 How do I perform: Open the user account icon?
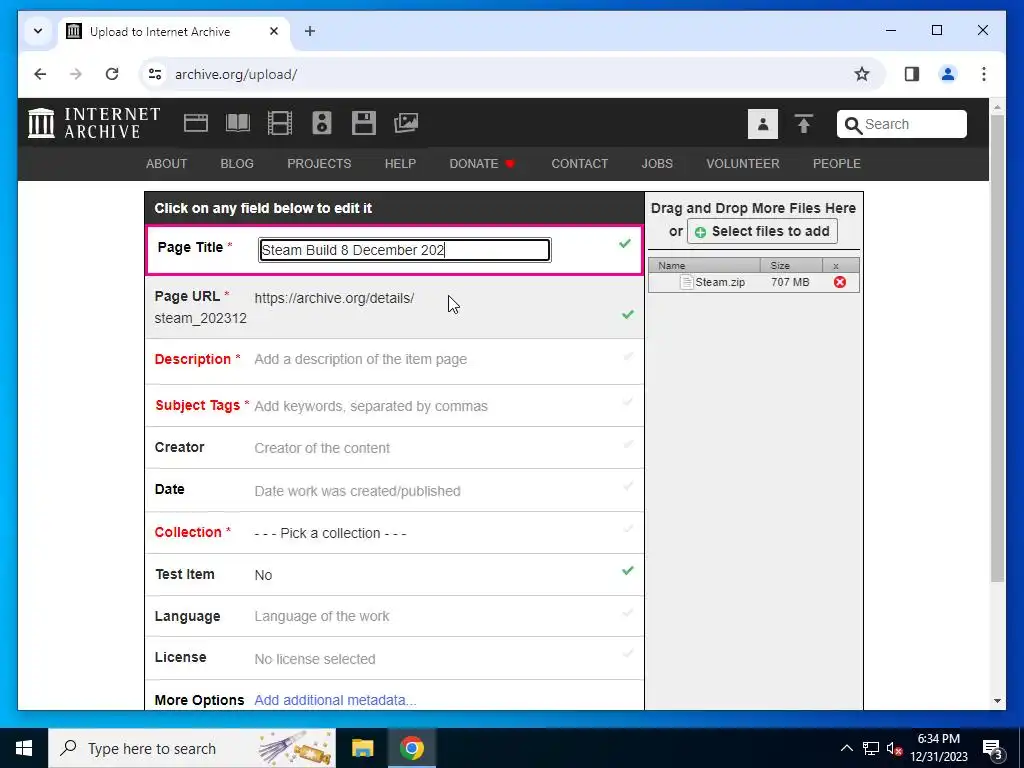pos(763,124)
